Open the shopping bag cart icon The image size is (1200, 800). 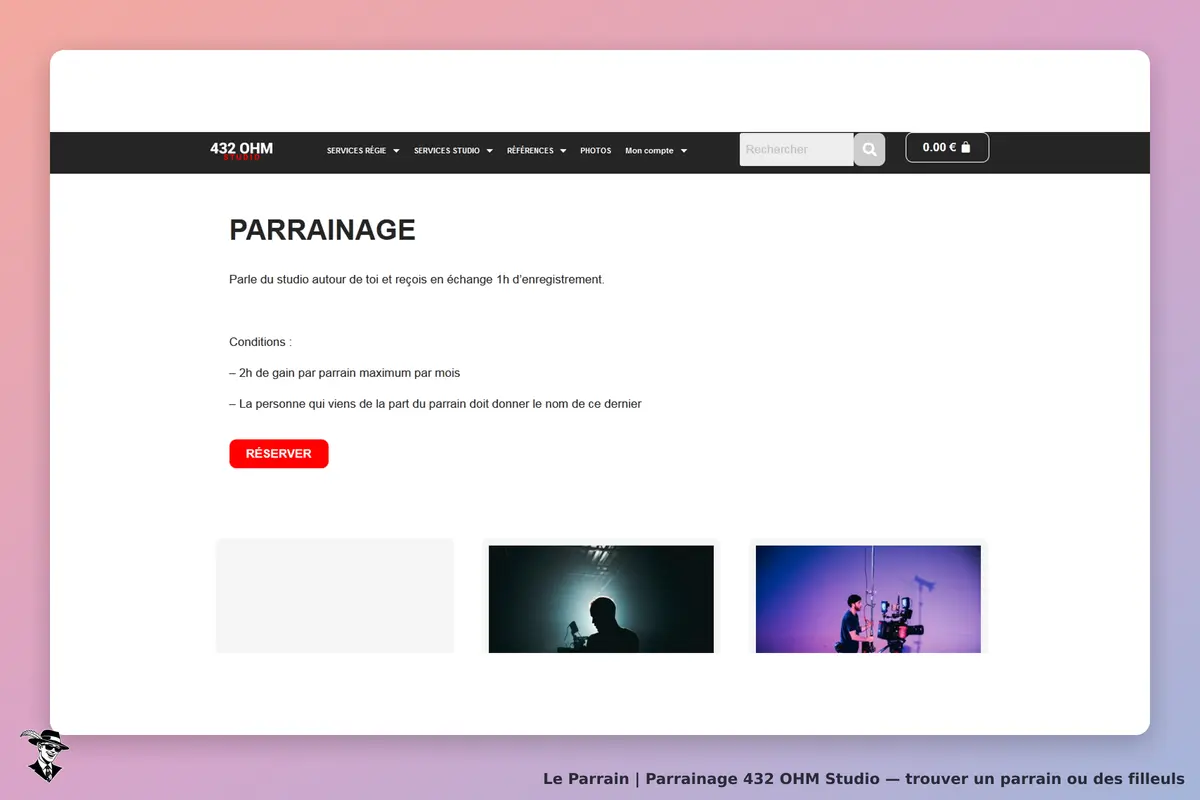tap(966, 147)
